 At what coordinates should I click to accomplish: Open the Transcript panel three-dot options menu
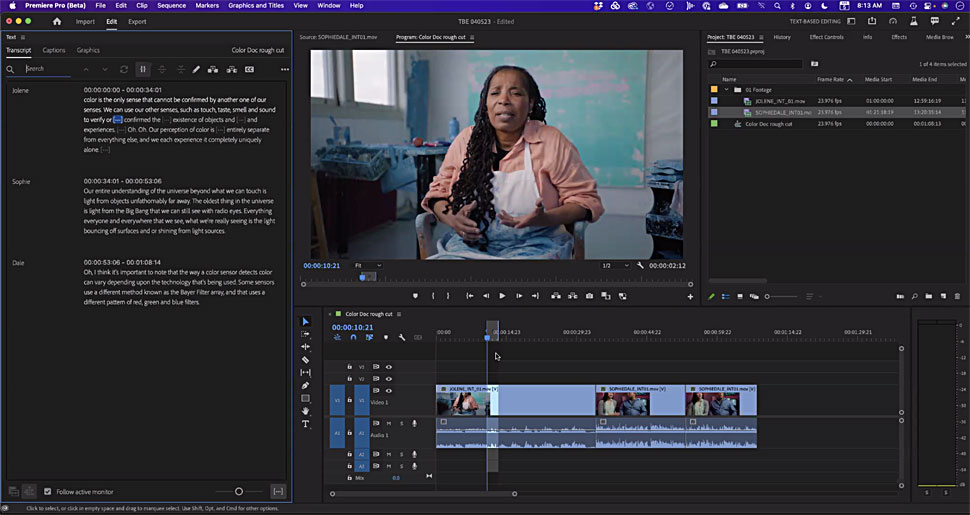[x=285, y=69]
